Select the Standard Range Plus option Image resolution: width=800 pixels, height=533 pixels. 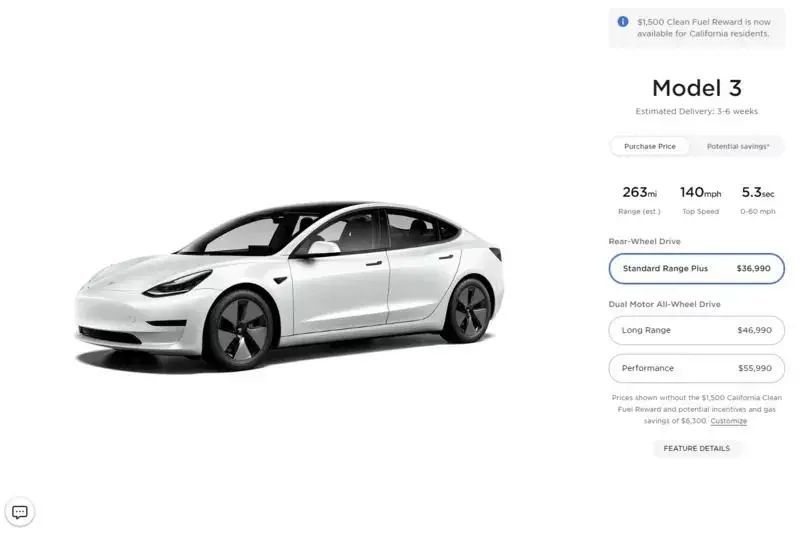click(x=696, y=268)
